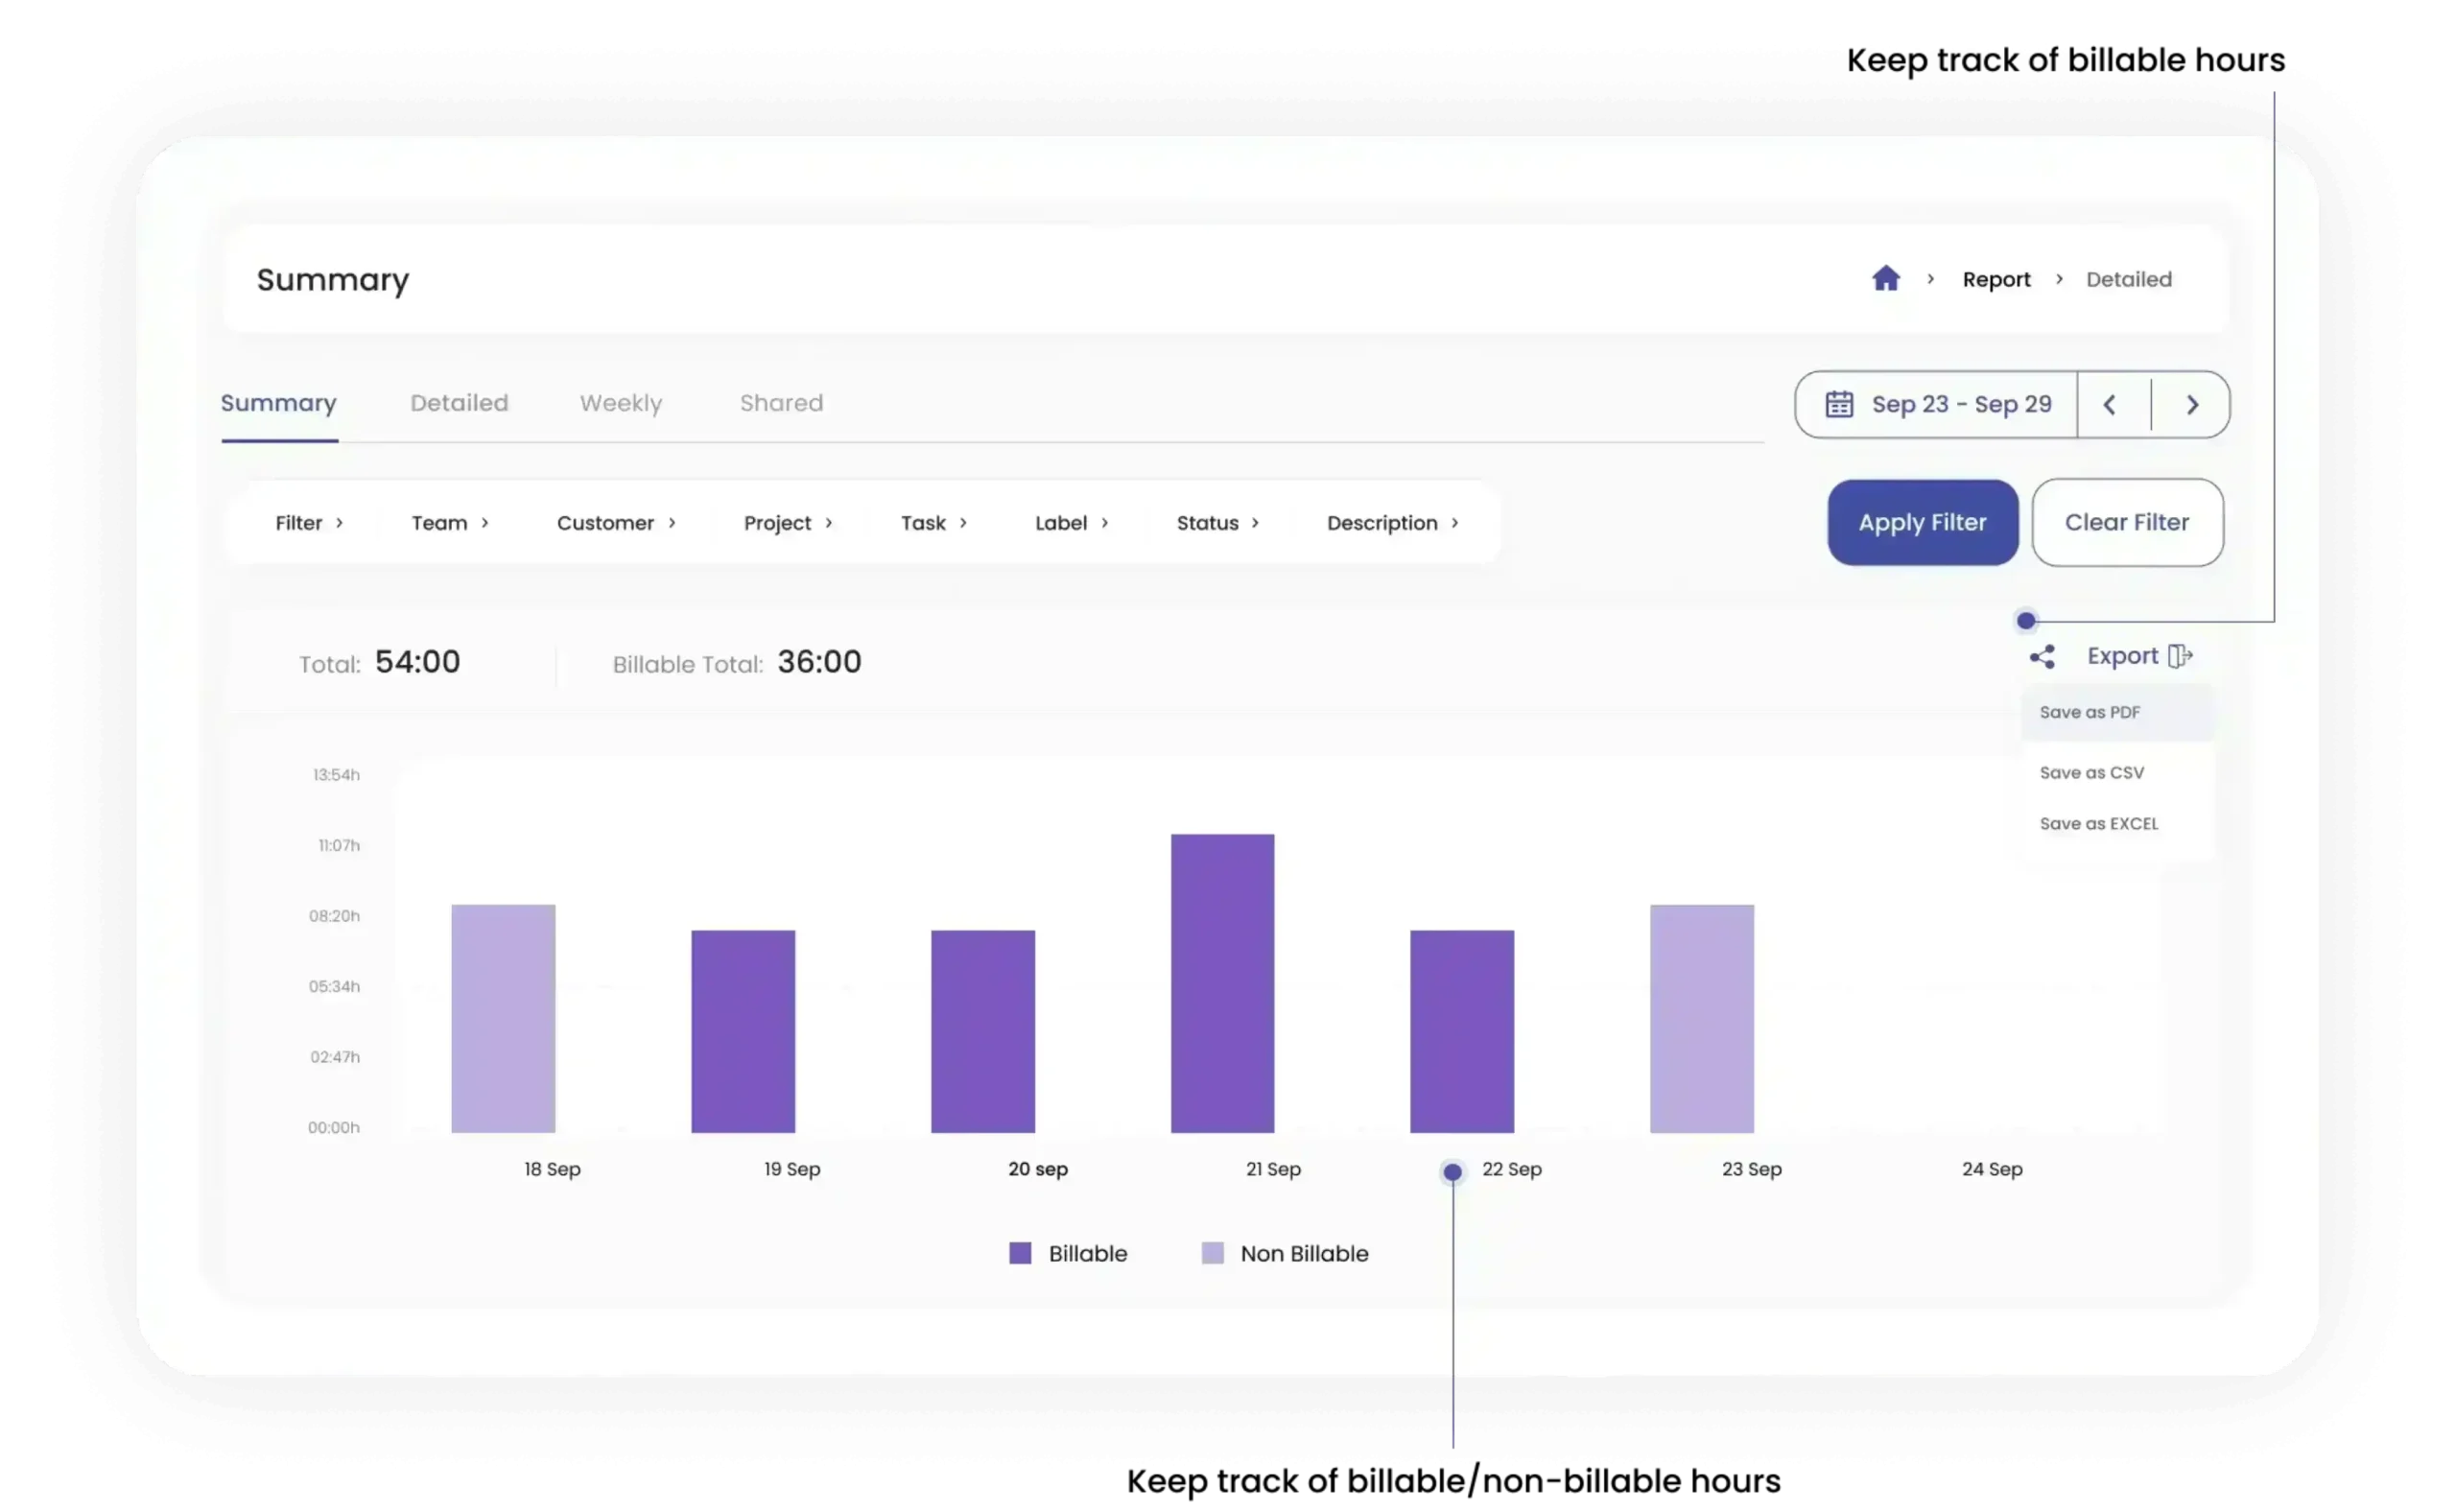This screenshot has width=2456, height=1512.
Task: Expand the Description filter dropdown
Action: click(1392, 523)
